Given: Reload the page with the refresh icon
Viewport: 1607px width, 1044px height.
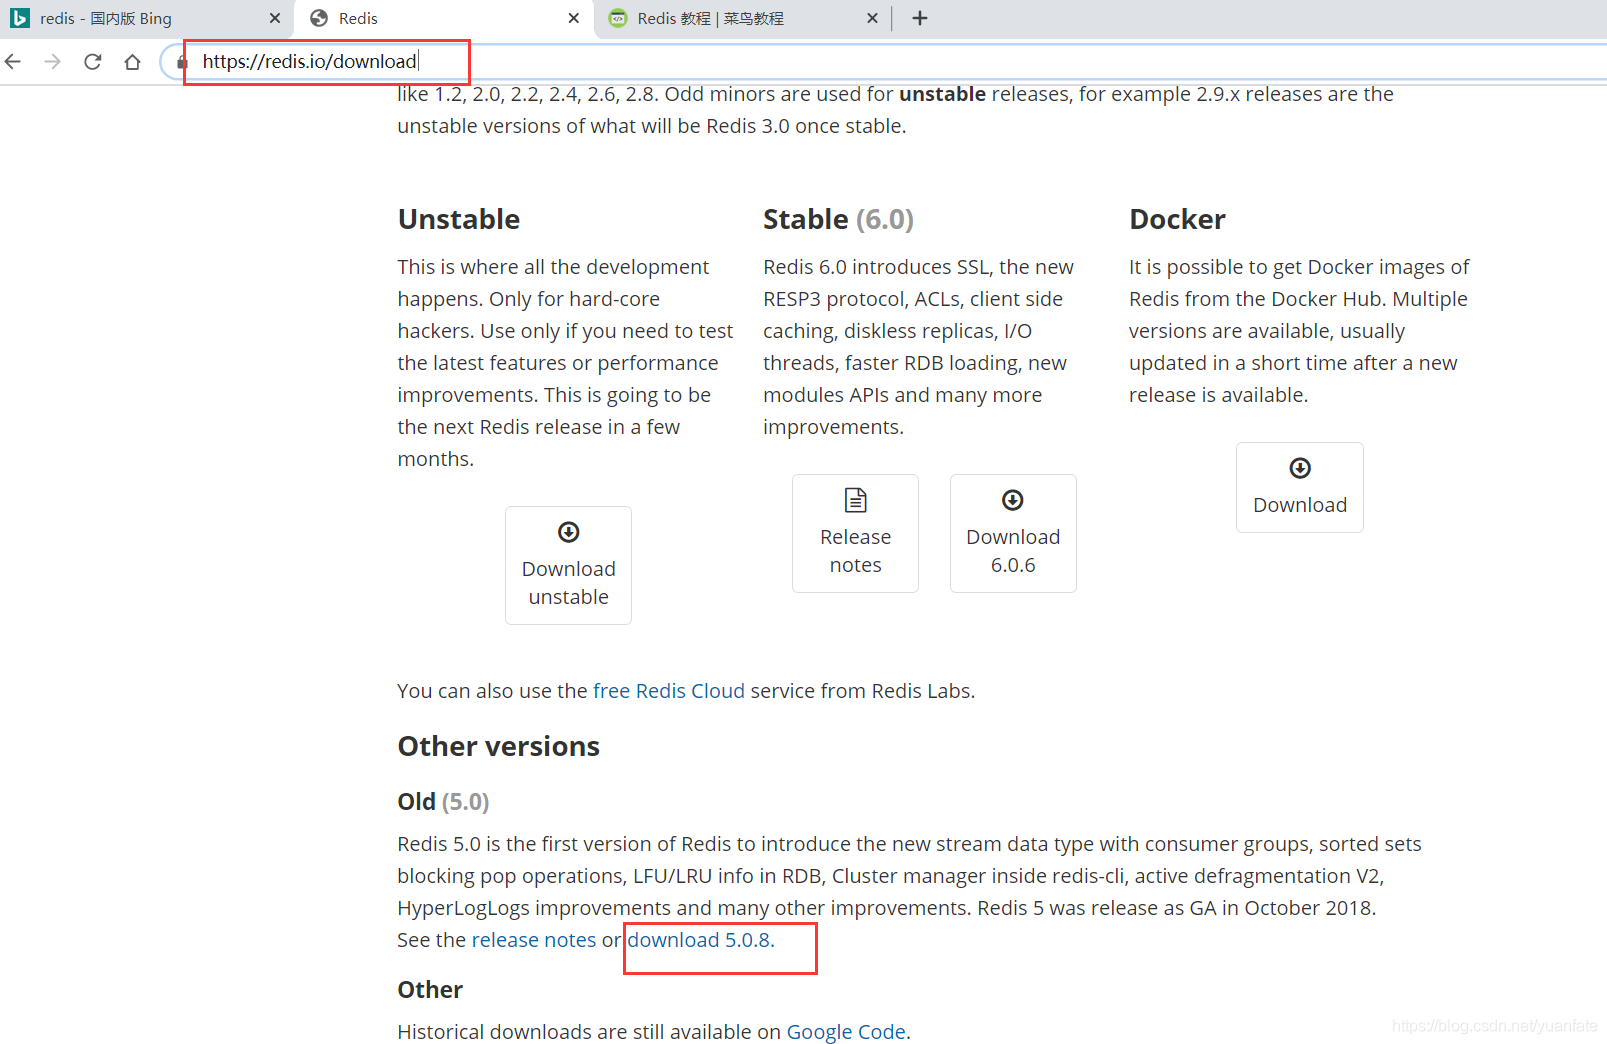Looking at the screenshot, I should point(93,62).
